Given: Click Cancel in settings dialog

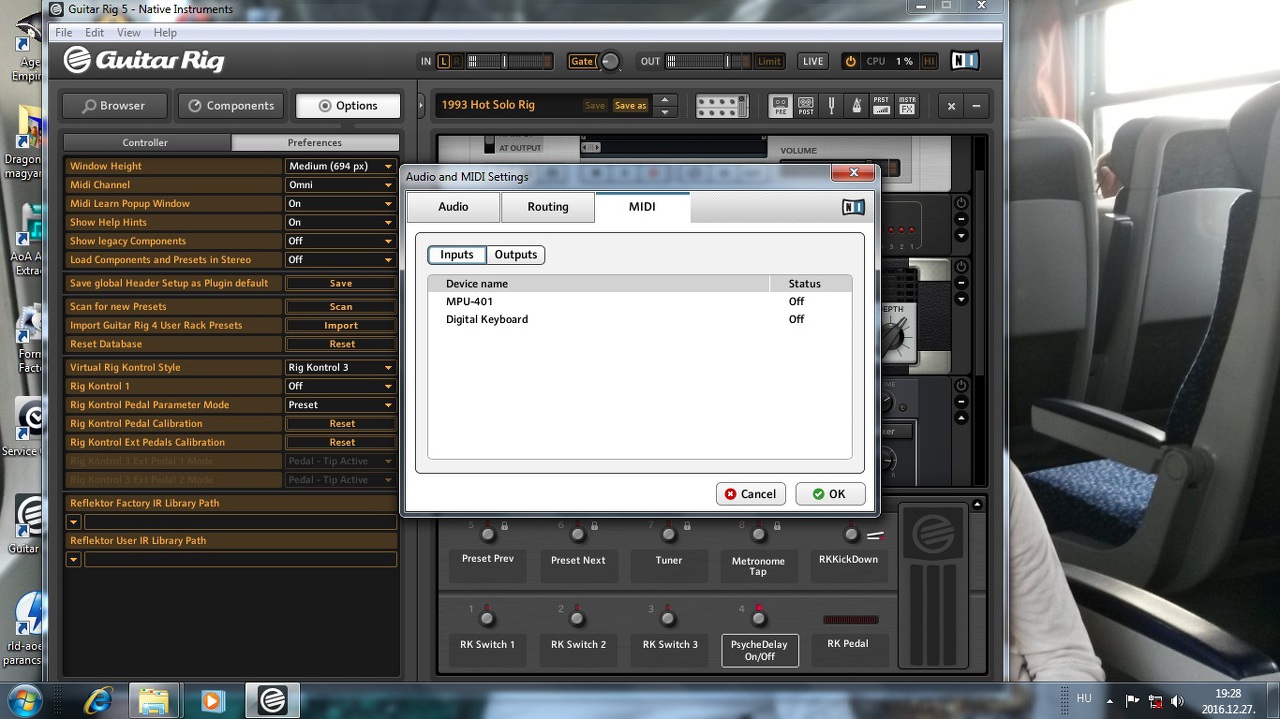Looking at the screenshot, I should click(x=750, y=494).
